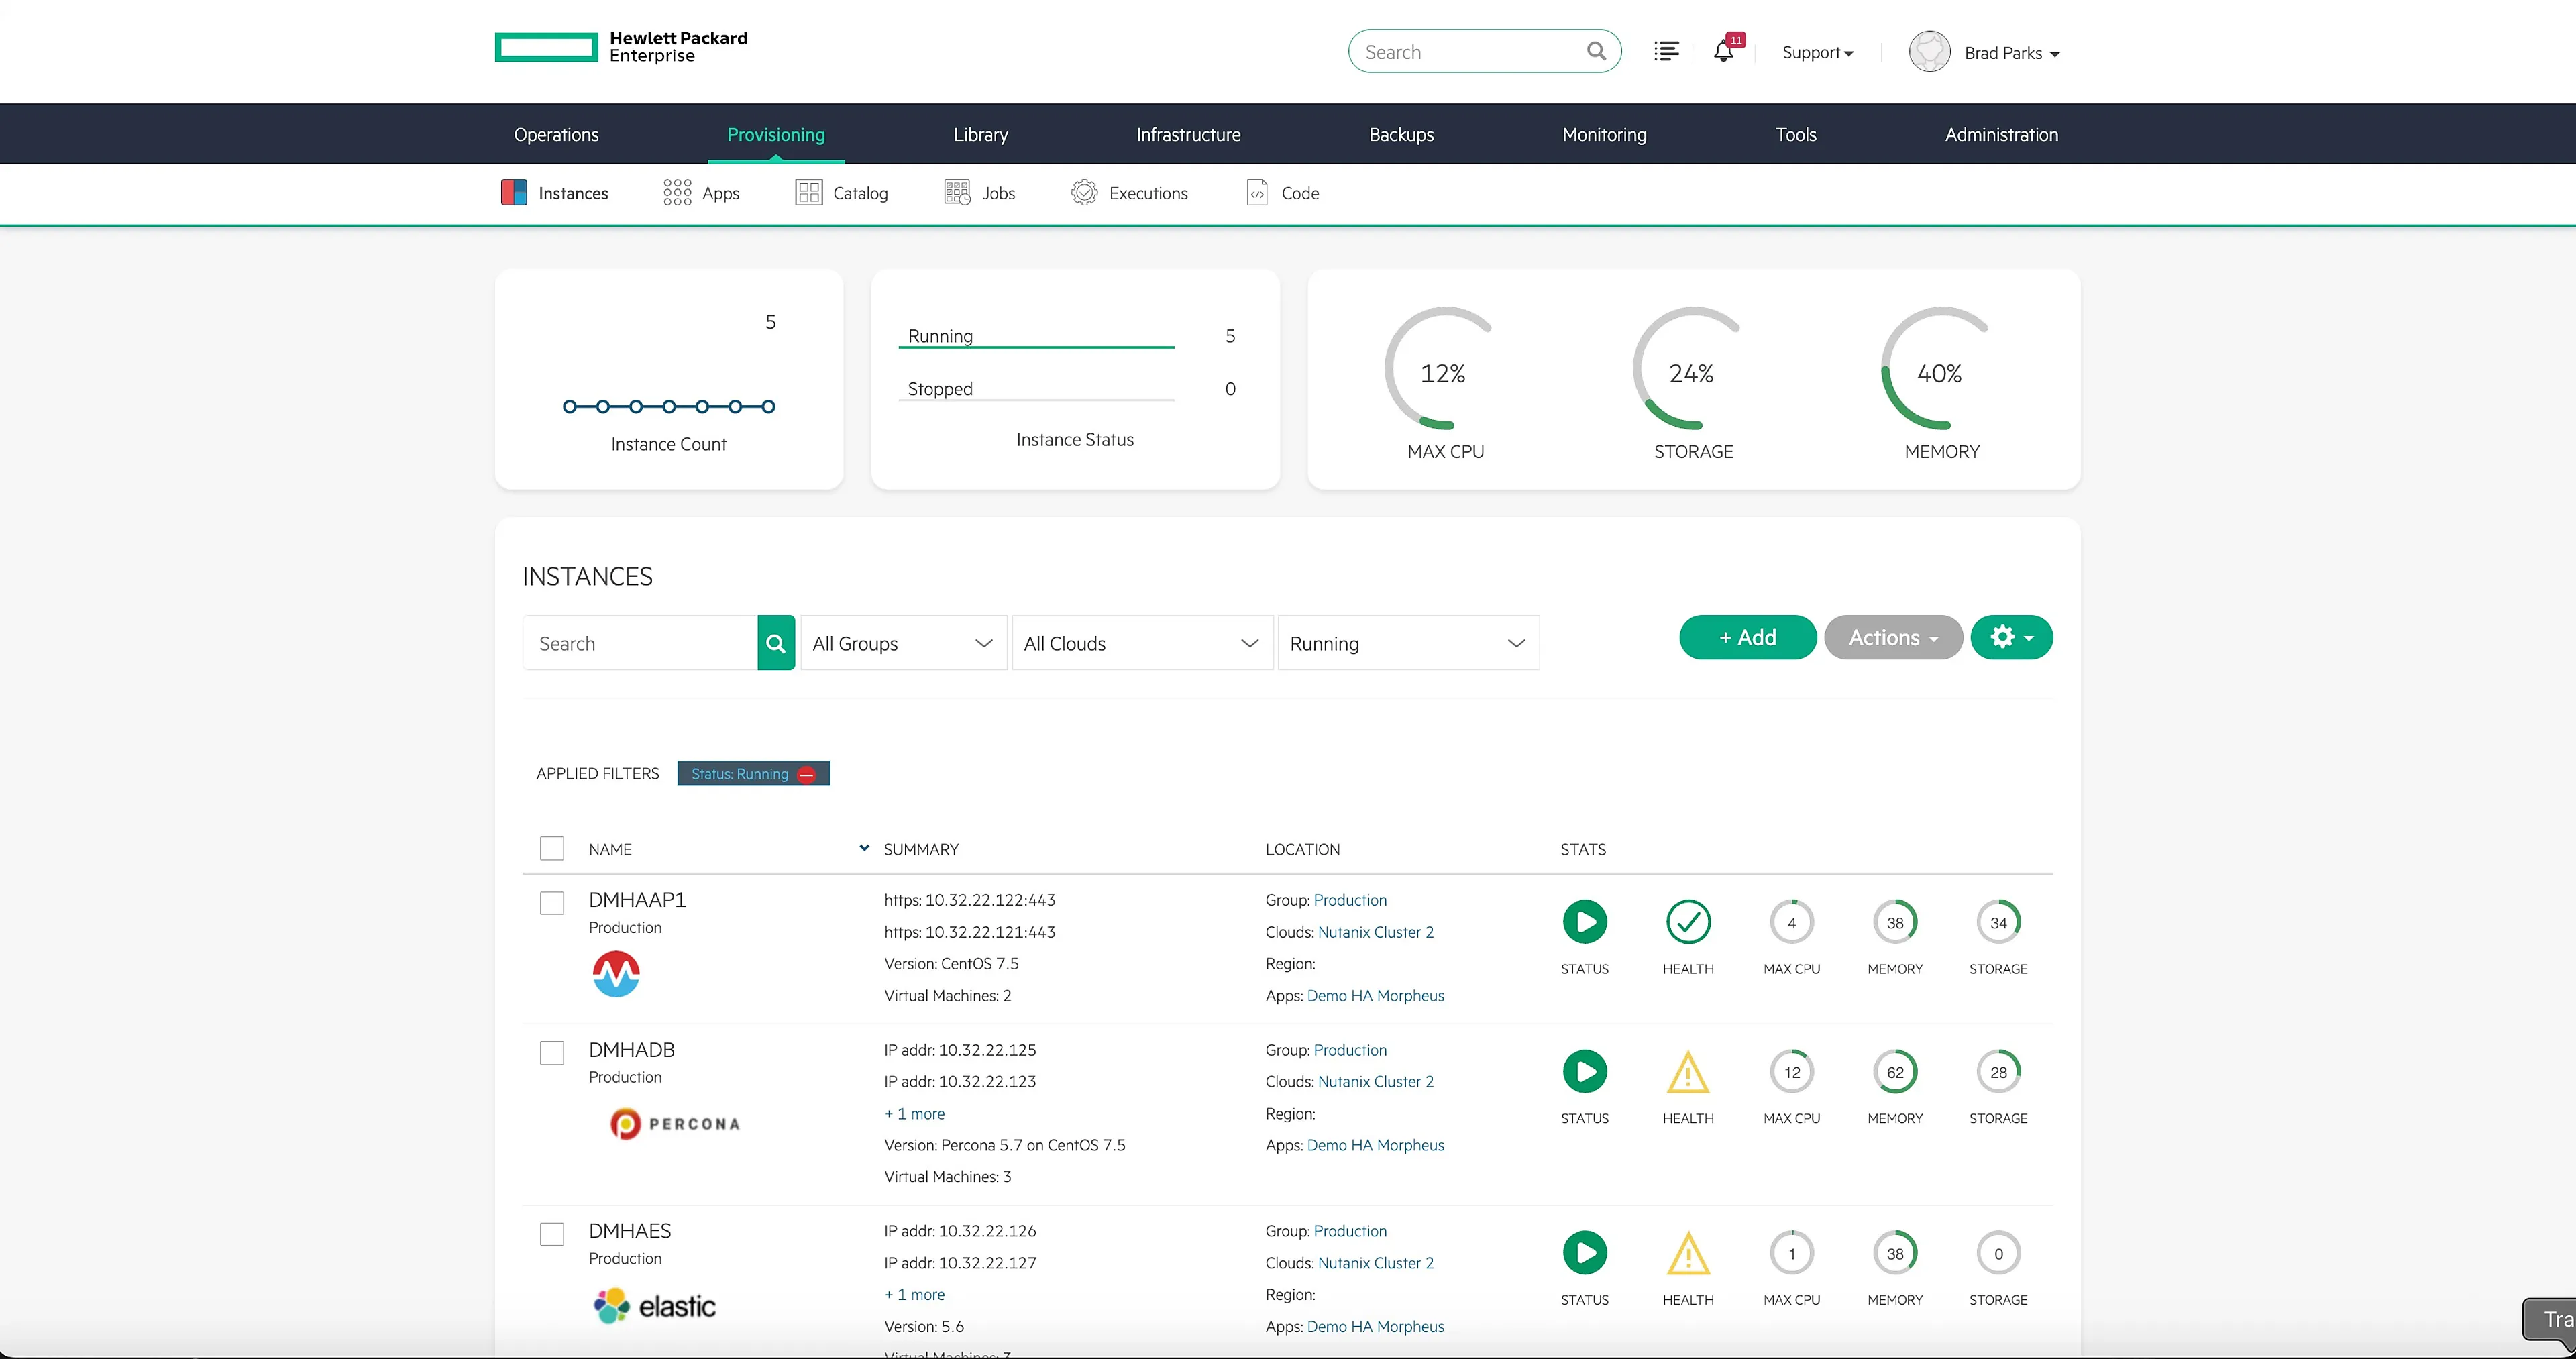Expand the All Groups dropdown
2576x1359 pixels.
coord(903,643)
